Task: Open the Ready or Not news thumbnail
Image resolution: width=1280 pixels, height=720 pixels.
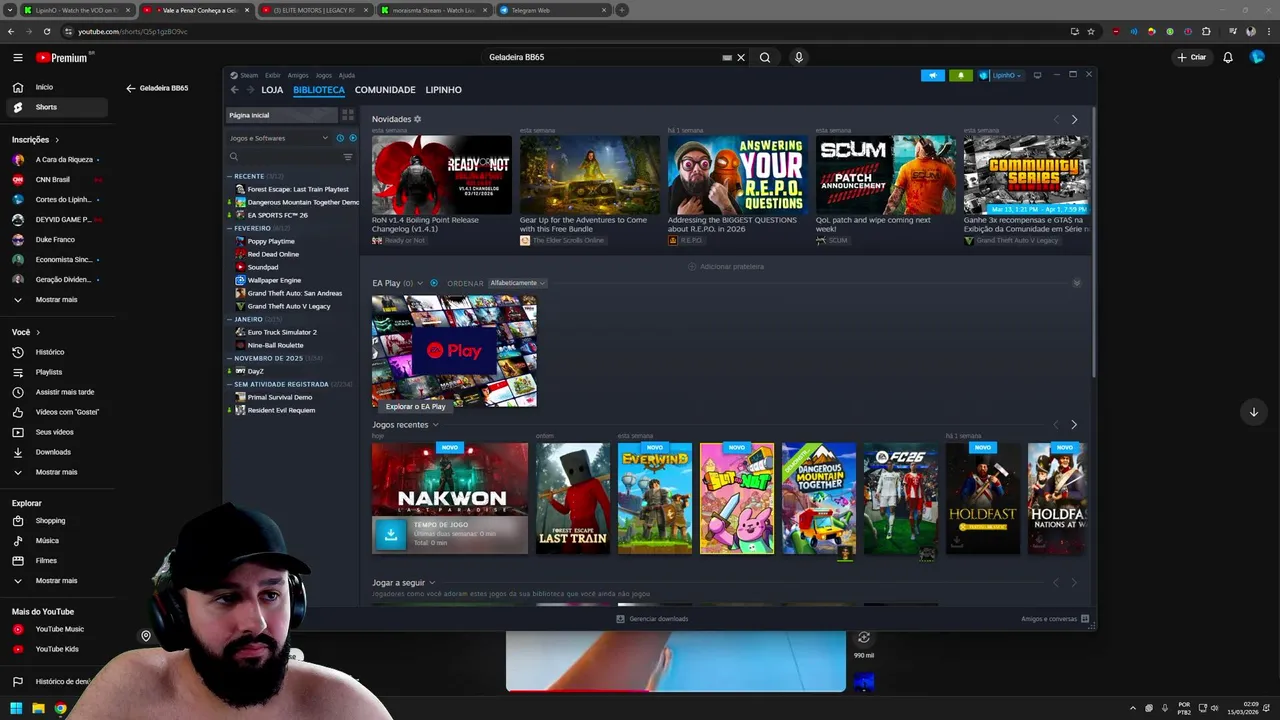Action: pos(442,175)
